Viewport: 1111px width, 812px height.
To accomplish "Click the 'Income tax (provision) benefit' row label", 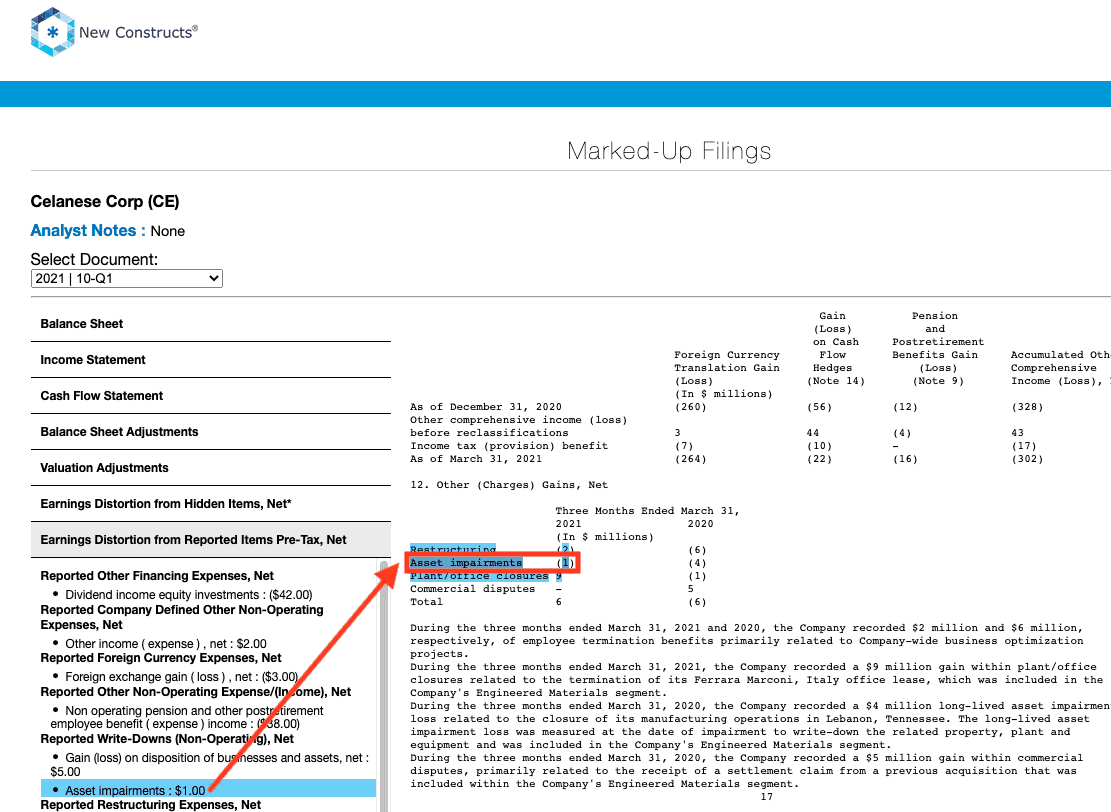I will (x=509, y=446).
